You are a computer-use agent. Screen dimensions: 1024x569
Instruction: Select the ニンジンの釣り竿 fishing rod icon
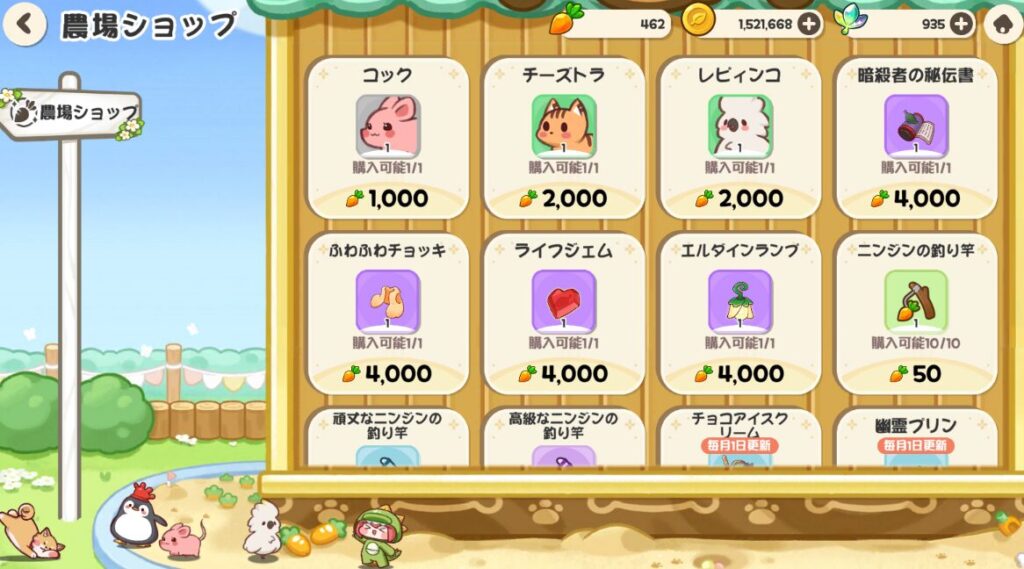[x=916, y=301]
